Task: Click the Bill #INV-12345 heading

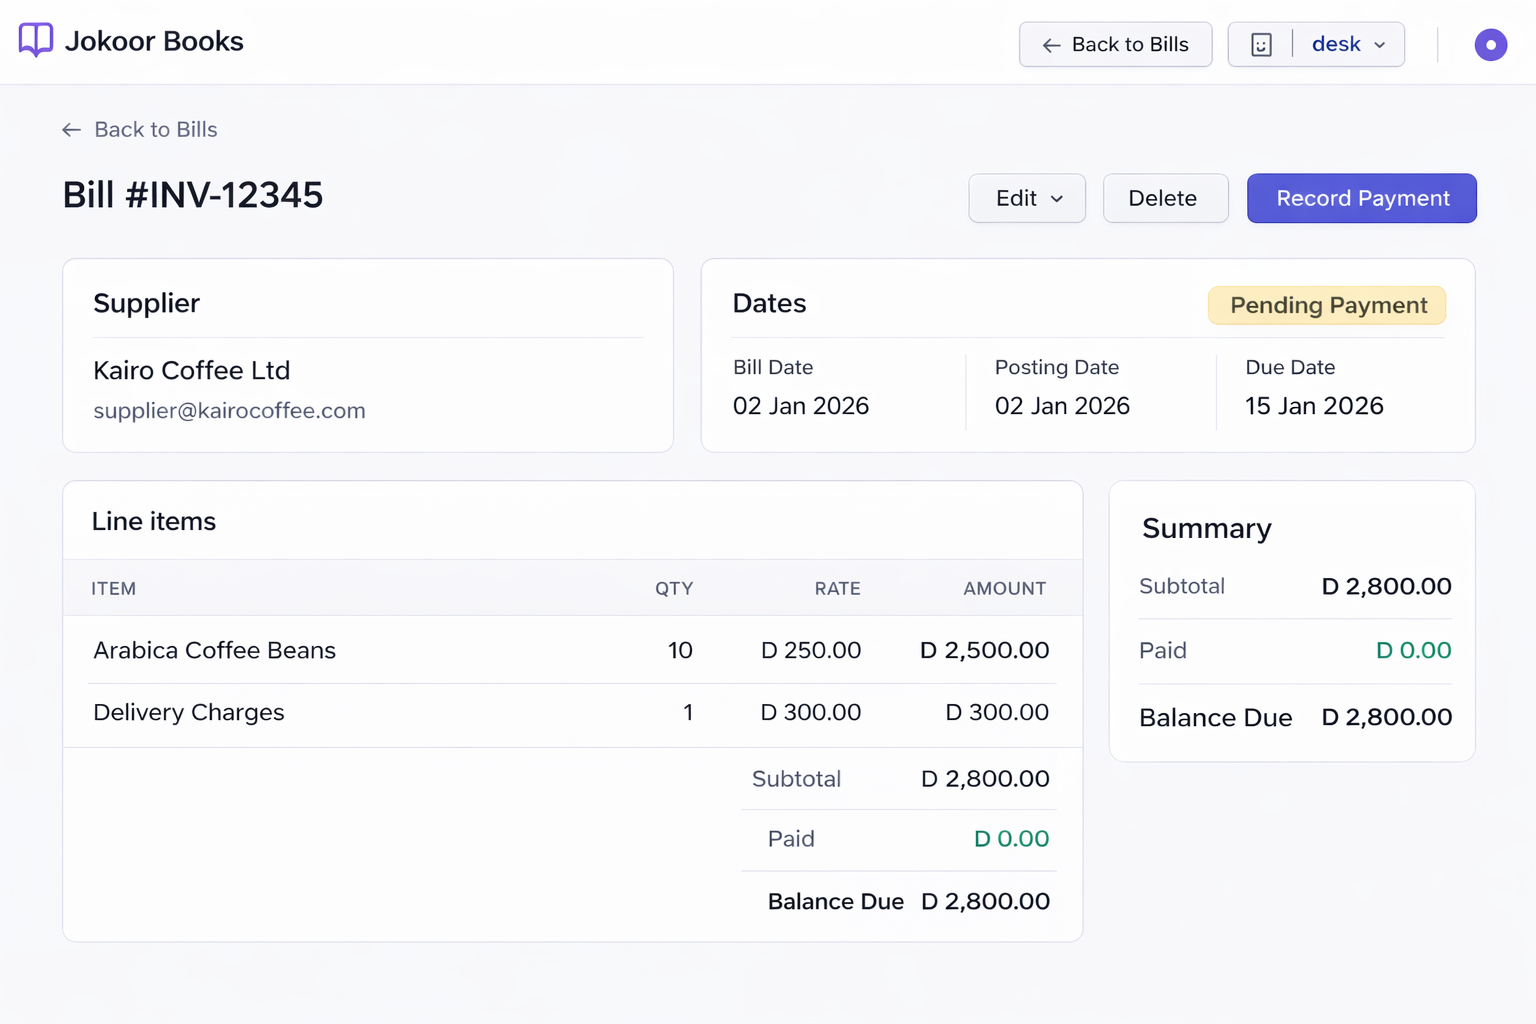Action: pyautogui.click(x=193, y=195)
